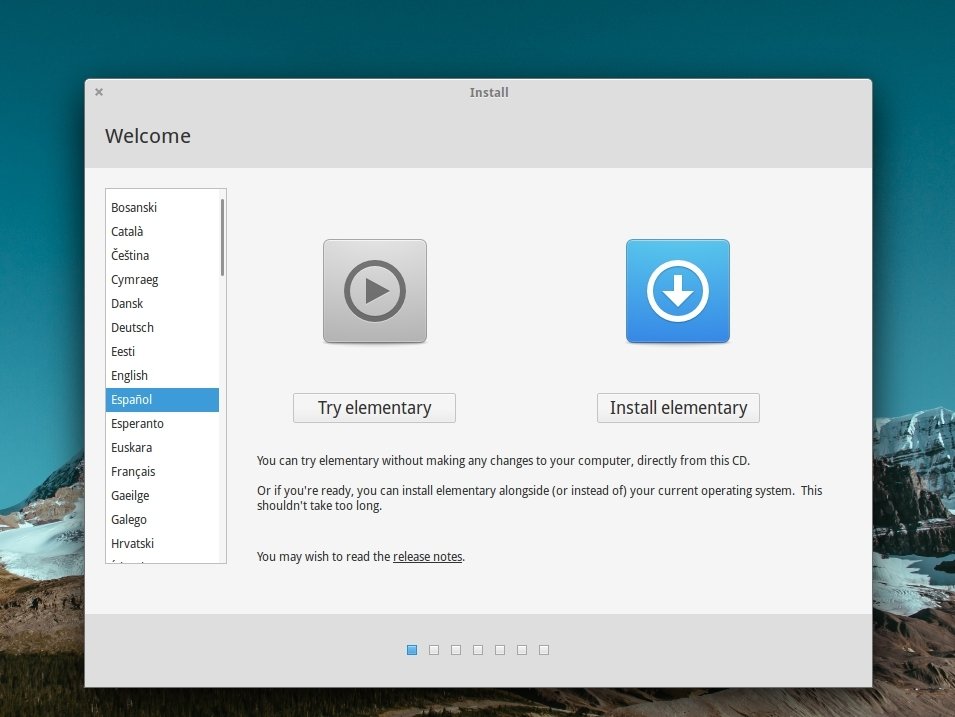
Task: Open the release notes link
Action: (x=428, y=556)
